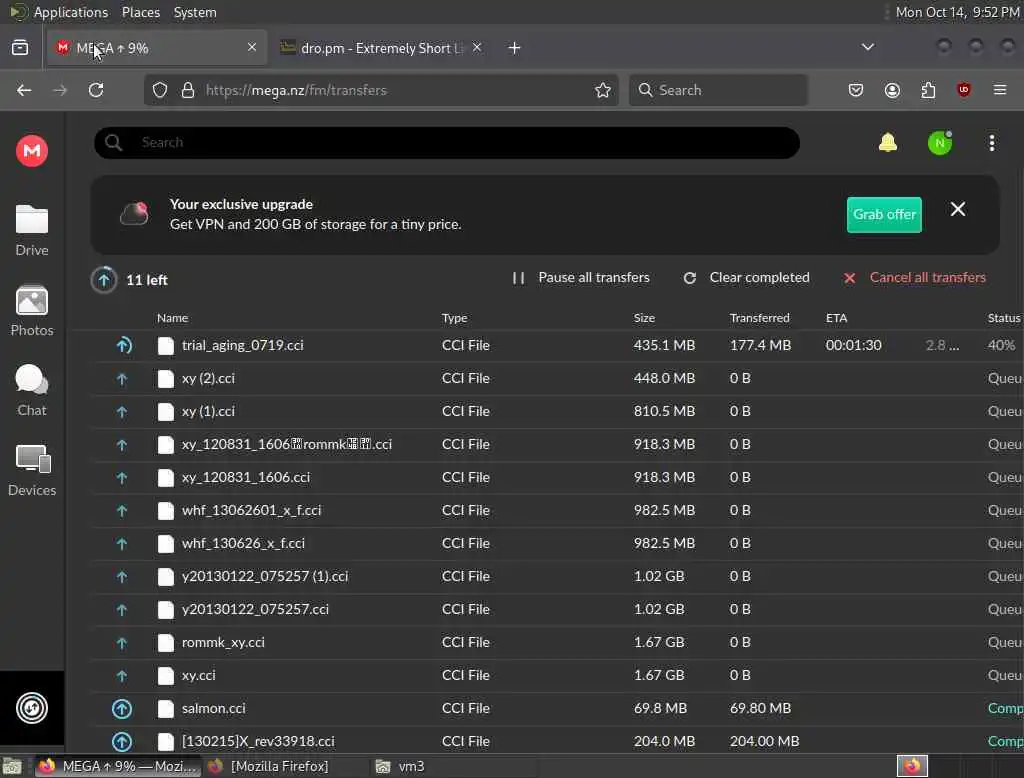
Task: Open the green N account avatar
Action: [x=940, y=143]
